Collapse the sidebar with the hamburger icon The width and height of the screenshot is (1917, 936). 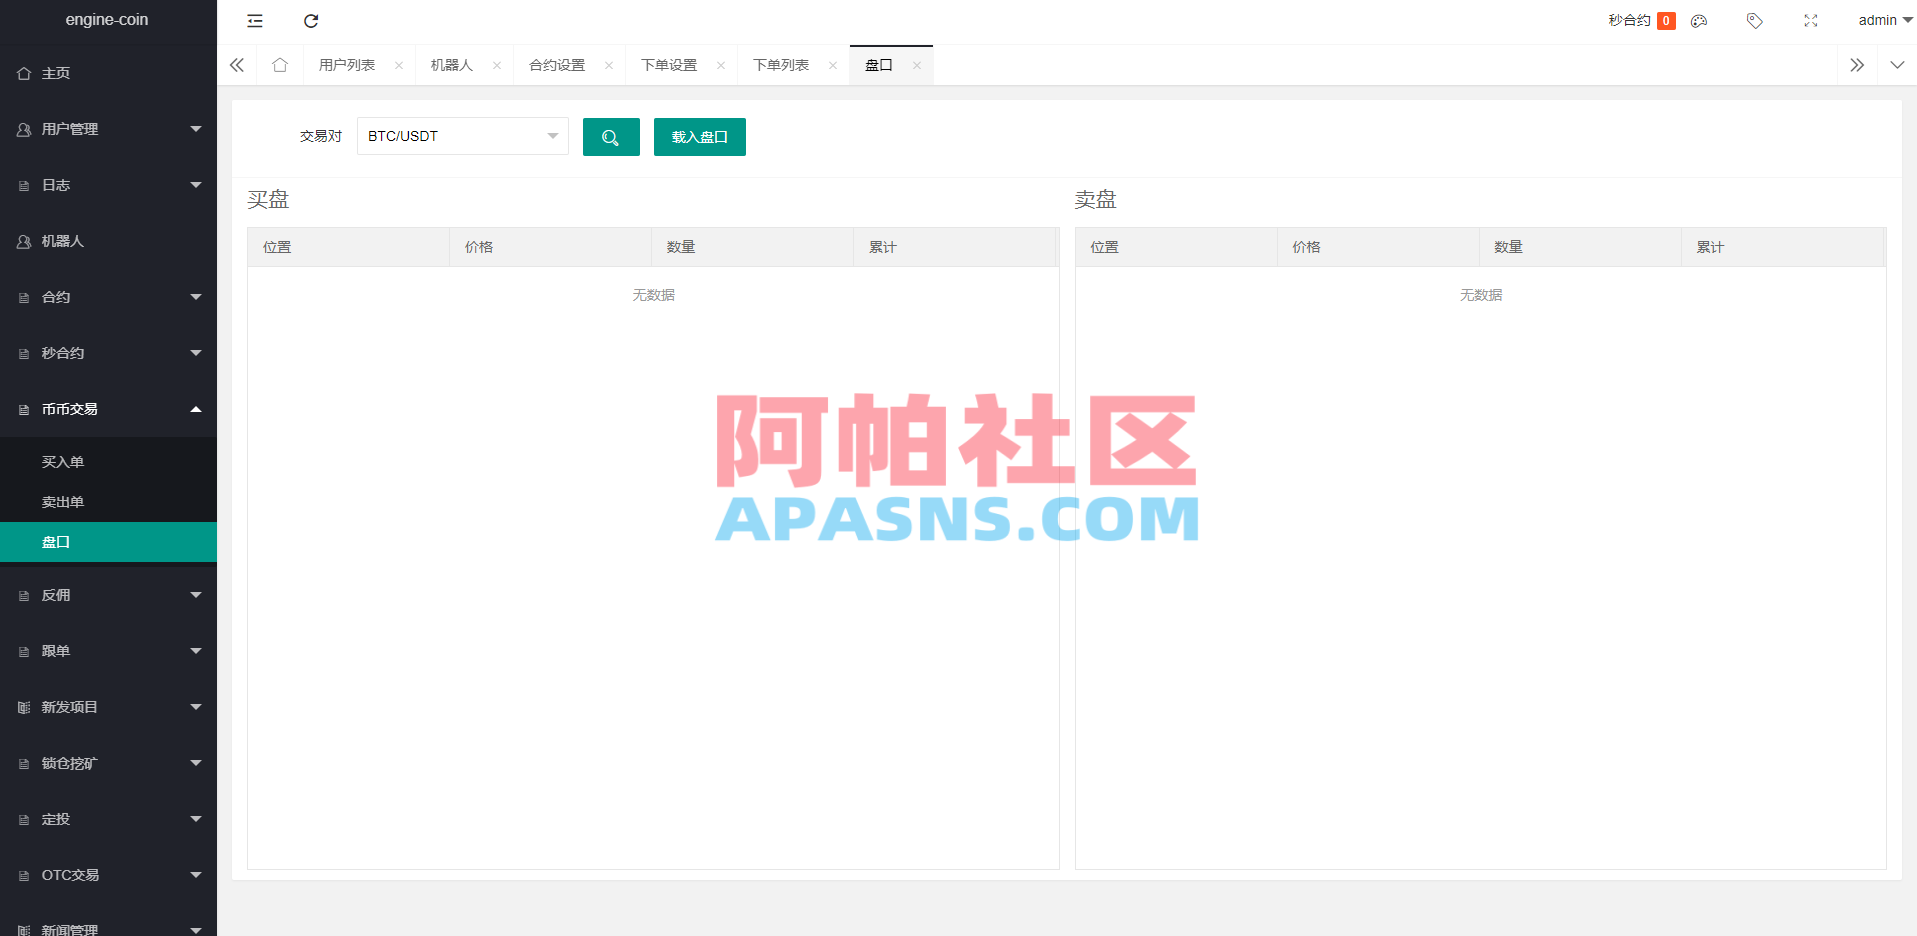tap(255, 20)
